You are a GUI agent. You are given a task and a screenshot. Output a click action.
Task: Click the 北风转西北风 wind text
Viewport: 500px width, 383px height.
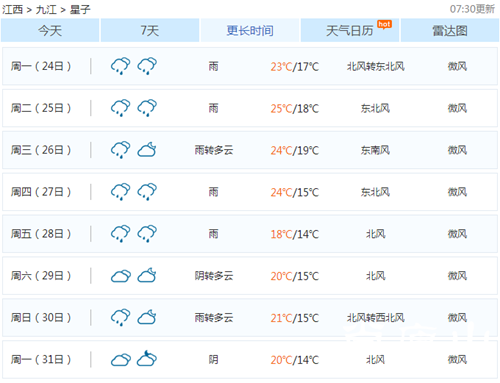[x=376, y=318]
